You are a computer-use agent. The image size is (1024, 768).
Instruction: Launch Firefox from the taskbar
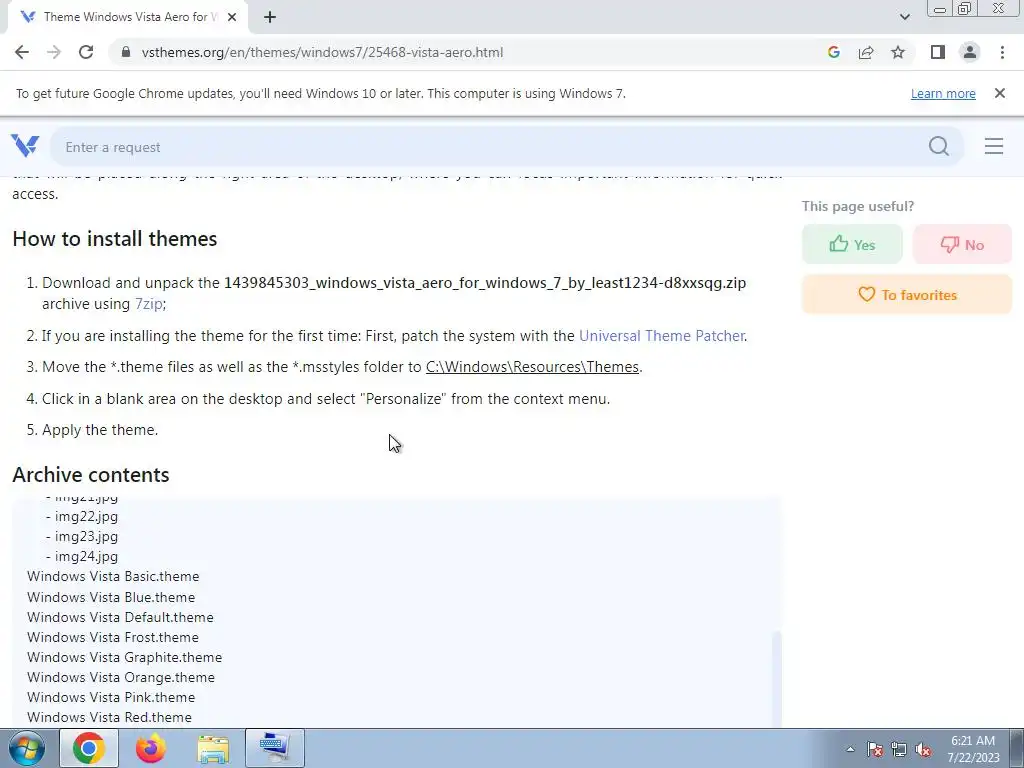point(151,748)
